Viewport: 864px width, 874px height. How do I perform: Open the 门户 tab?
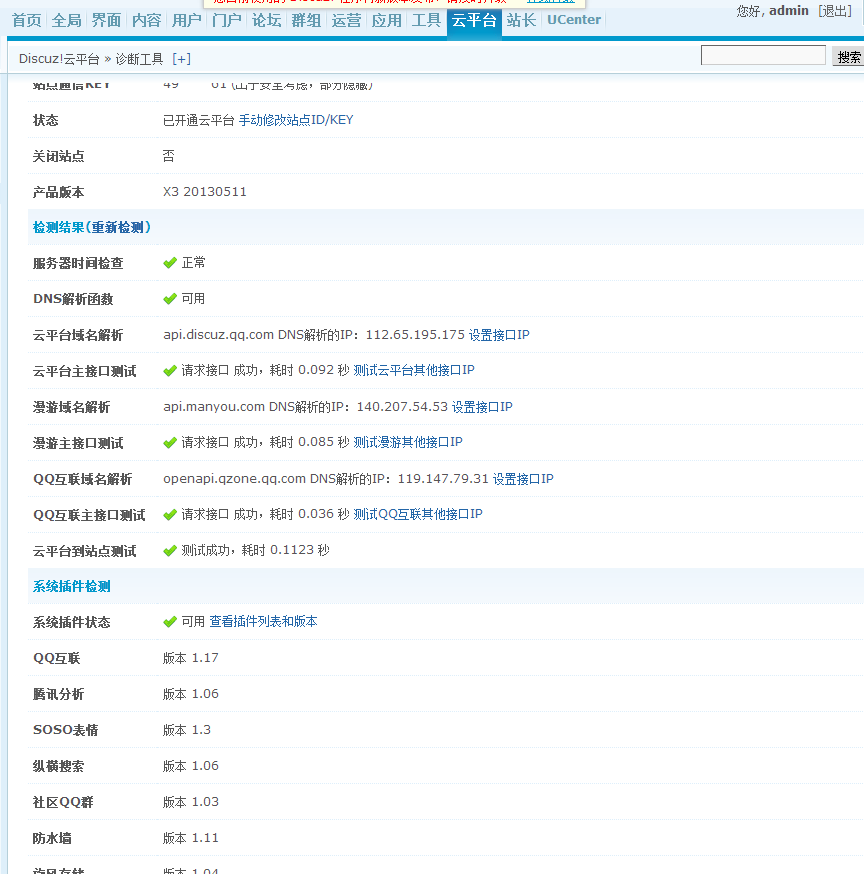(227, 21)
